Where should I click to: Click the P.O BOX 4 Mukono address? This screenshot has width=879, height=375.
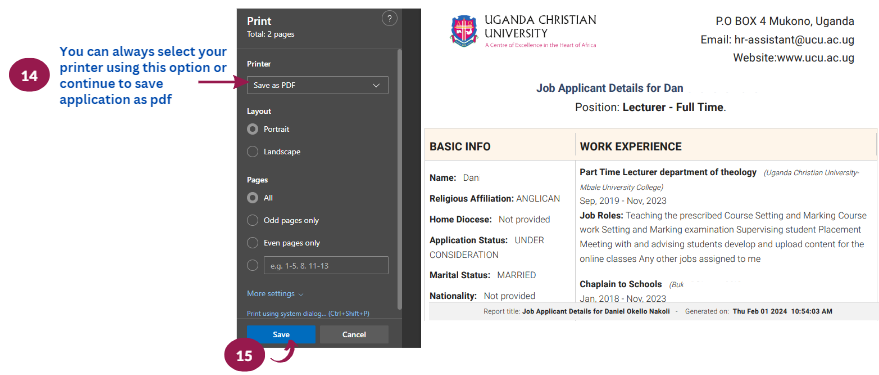[x=785, y=22]
